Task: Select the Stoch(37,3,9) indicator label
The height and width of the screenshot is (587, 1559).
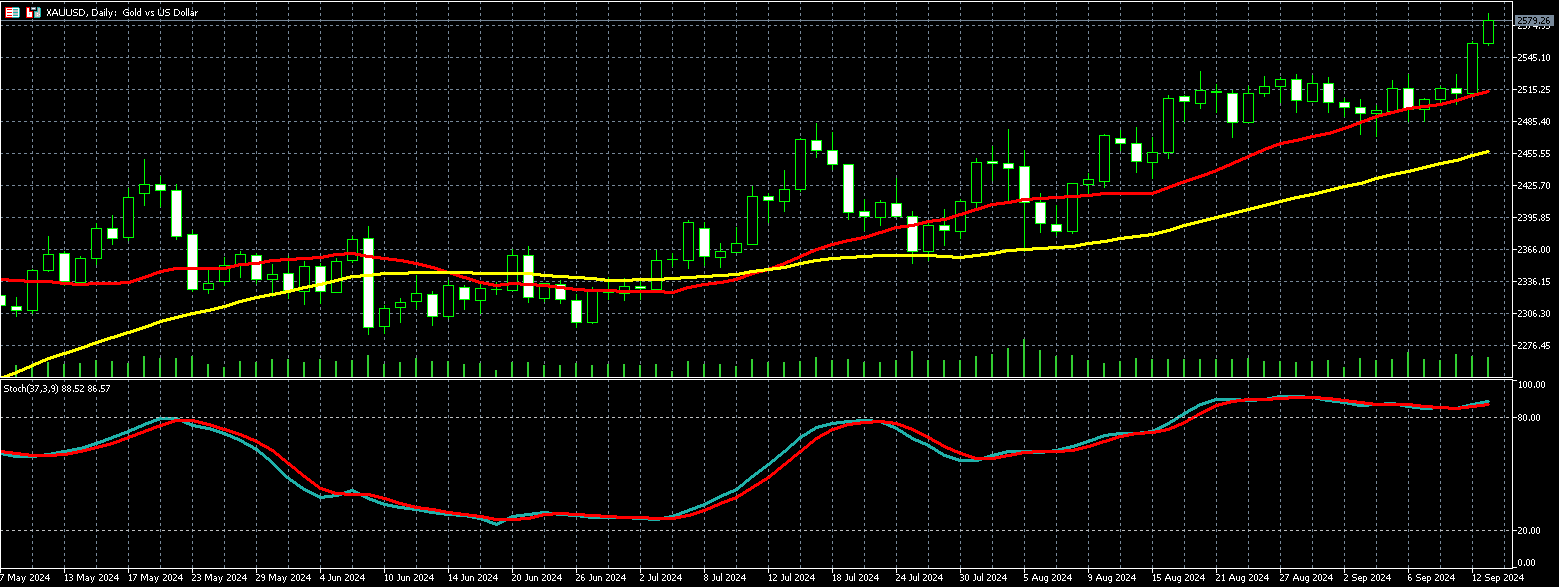Action: (56, 388)
